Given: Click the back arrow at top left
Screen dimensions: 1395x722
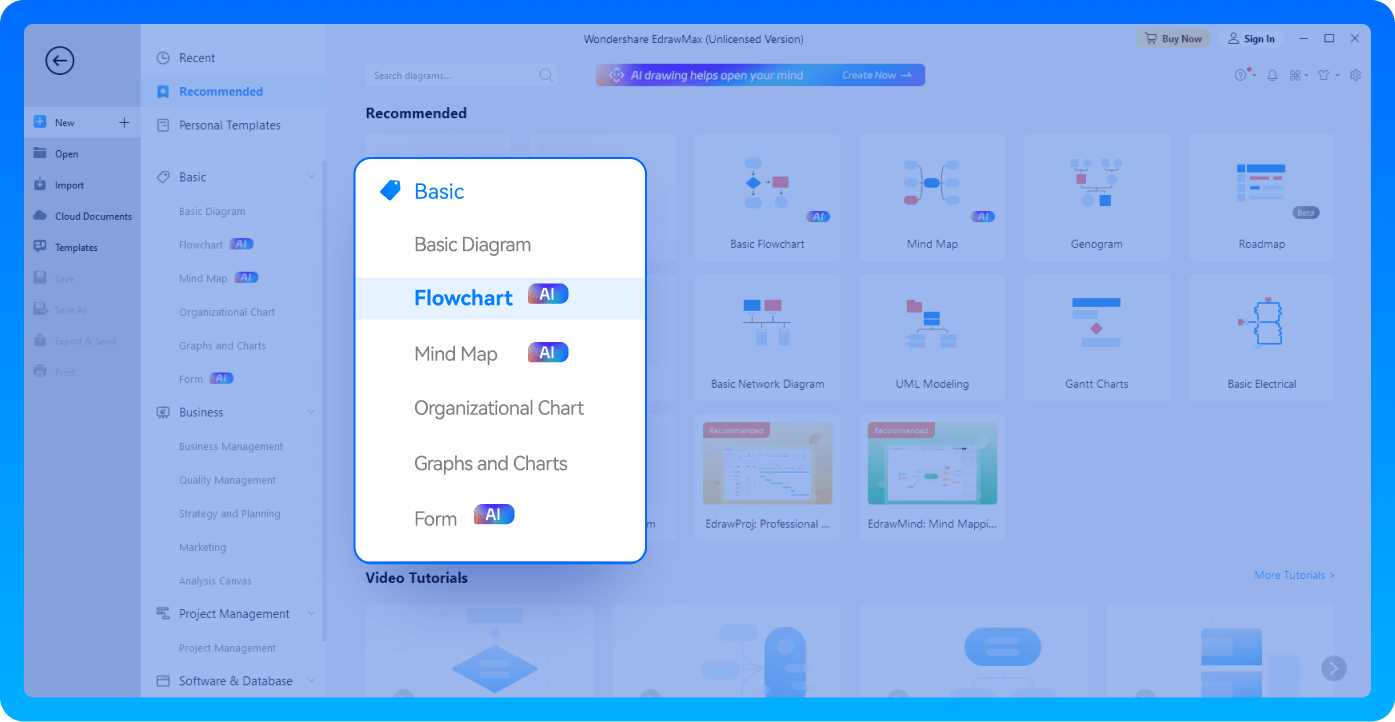Looking at the screenshot, I should coord(59,61).
